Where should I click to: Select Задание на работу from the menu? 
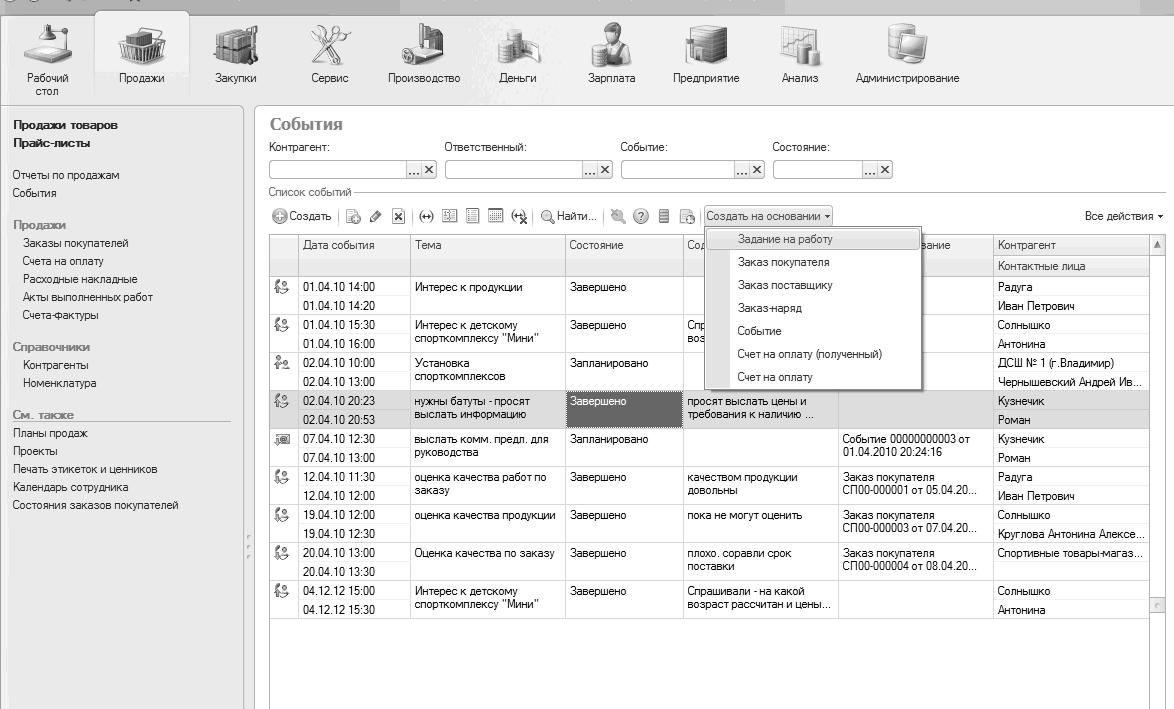click(x=784, y=240)
